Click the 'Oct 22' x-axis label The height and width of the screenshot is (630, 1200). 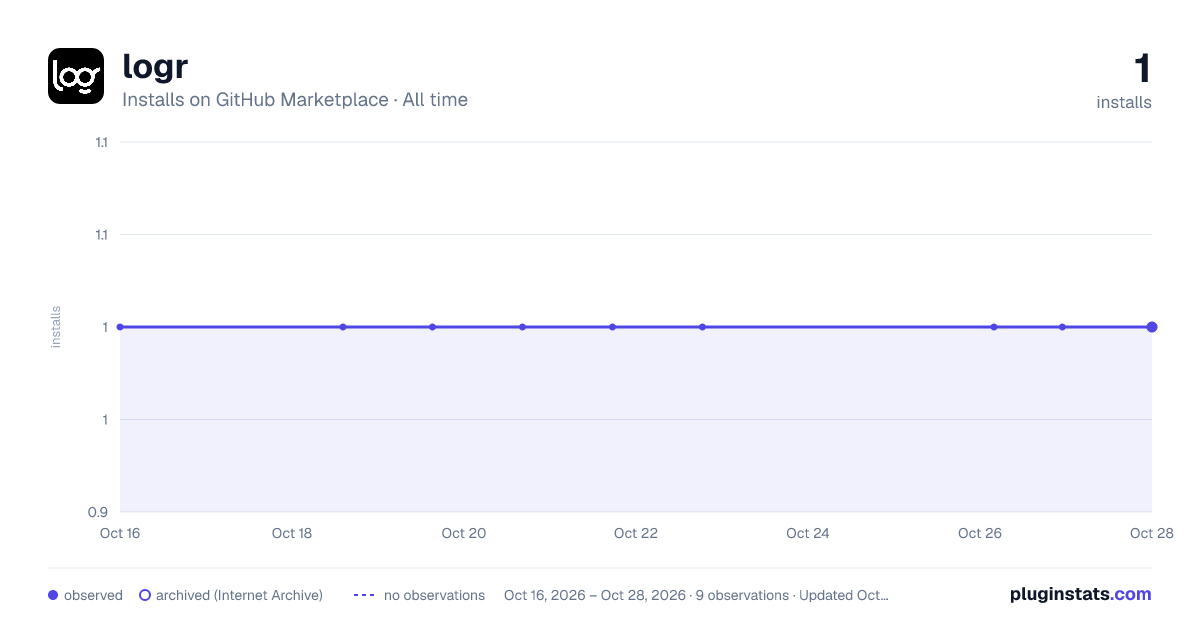(636, 533)
